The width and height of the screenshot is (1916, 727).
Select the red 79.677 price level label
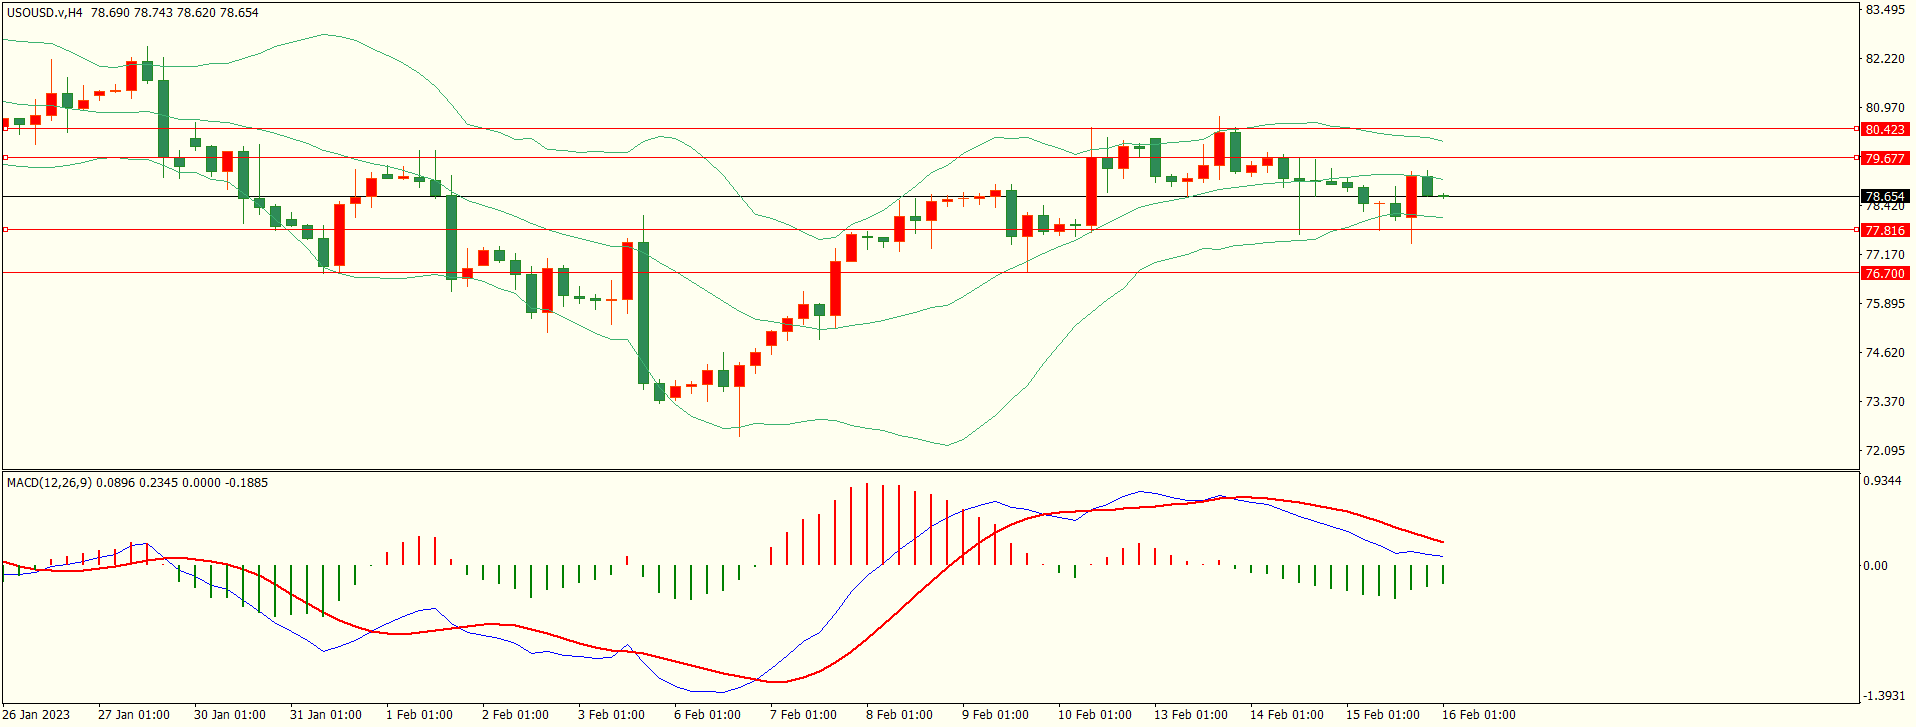click(1884, 159)
